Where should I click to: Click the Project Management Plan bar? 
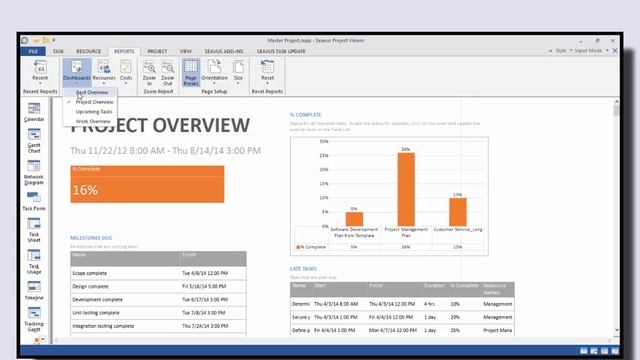406,189
